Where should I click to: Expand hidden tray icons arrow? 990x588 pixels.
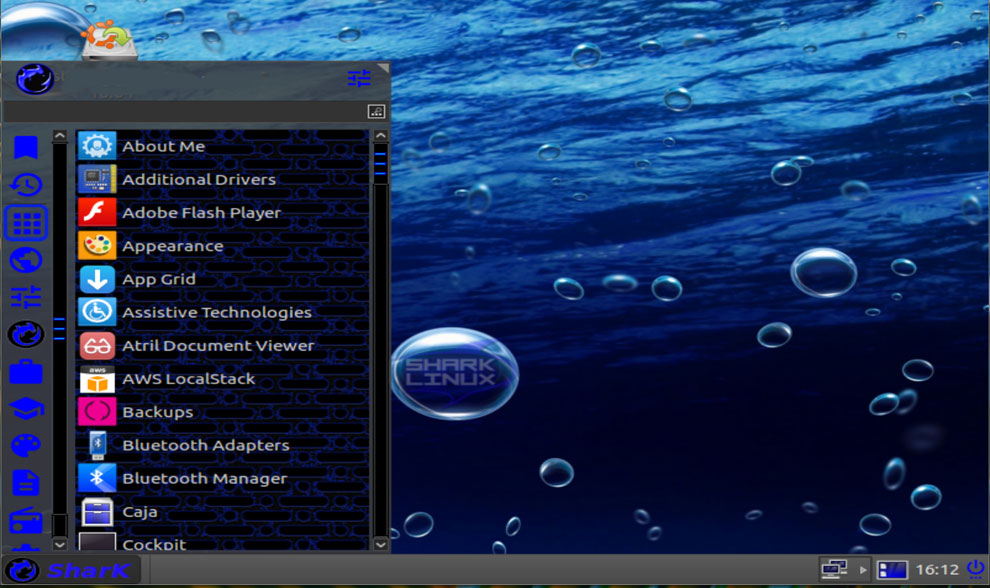tap(863, 570)
